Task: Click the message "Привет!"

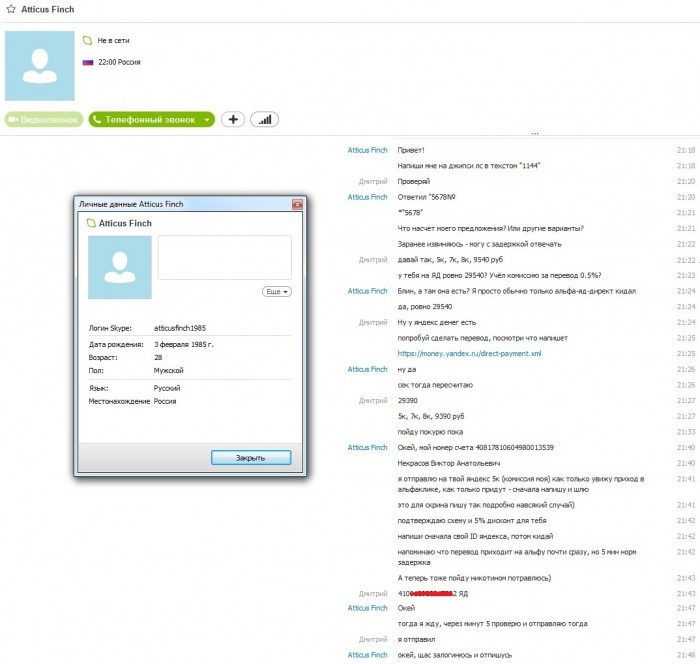Action: coord(411,150)
